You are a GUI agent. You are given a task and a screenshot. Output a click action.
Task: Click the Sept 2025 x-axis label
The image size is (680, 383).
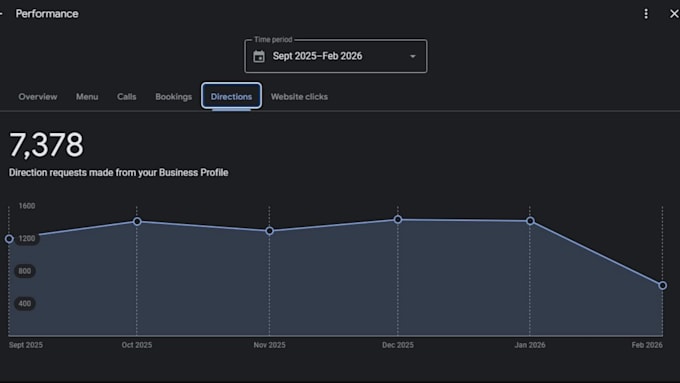26,345
